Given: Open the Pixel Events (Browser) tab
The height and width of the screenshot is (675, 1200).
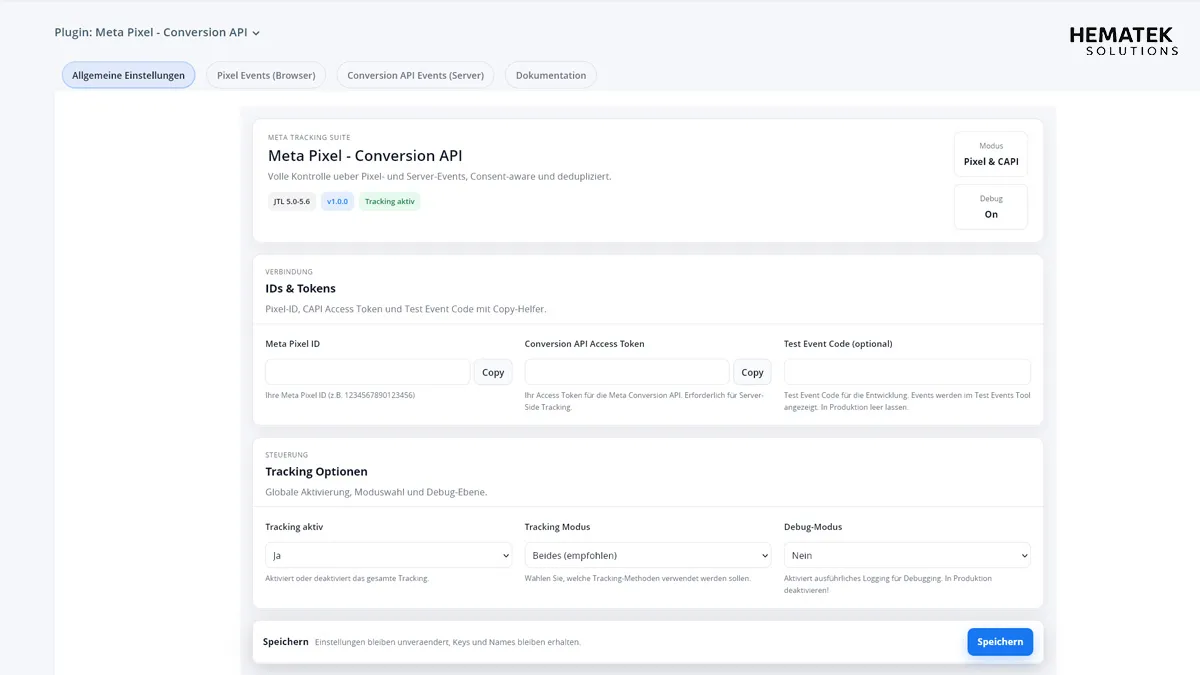Looking at the screenshot, I should pyautogui.click(x=266, y=75).
